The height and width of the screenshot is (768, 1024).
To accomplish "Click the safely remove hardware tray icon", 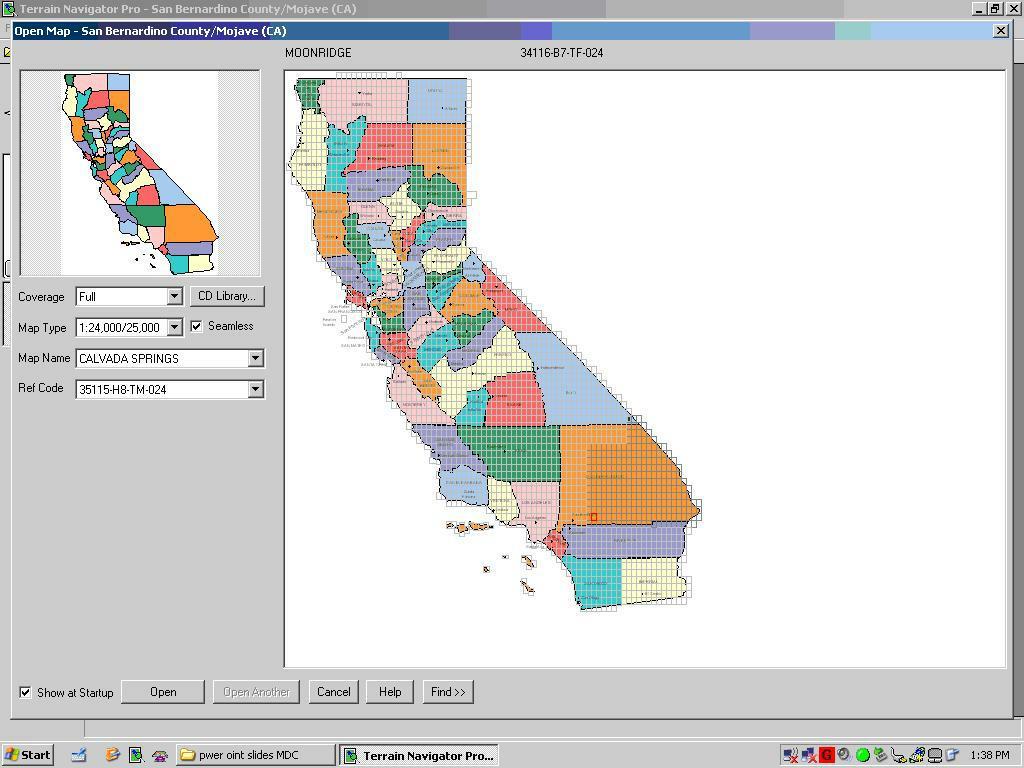I will (880, 755).
